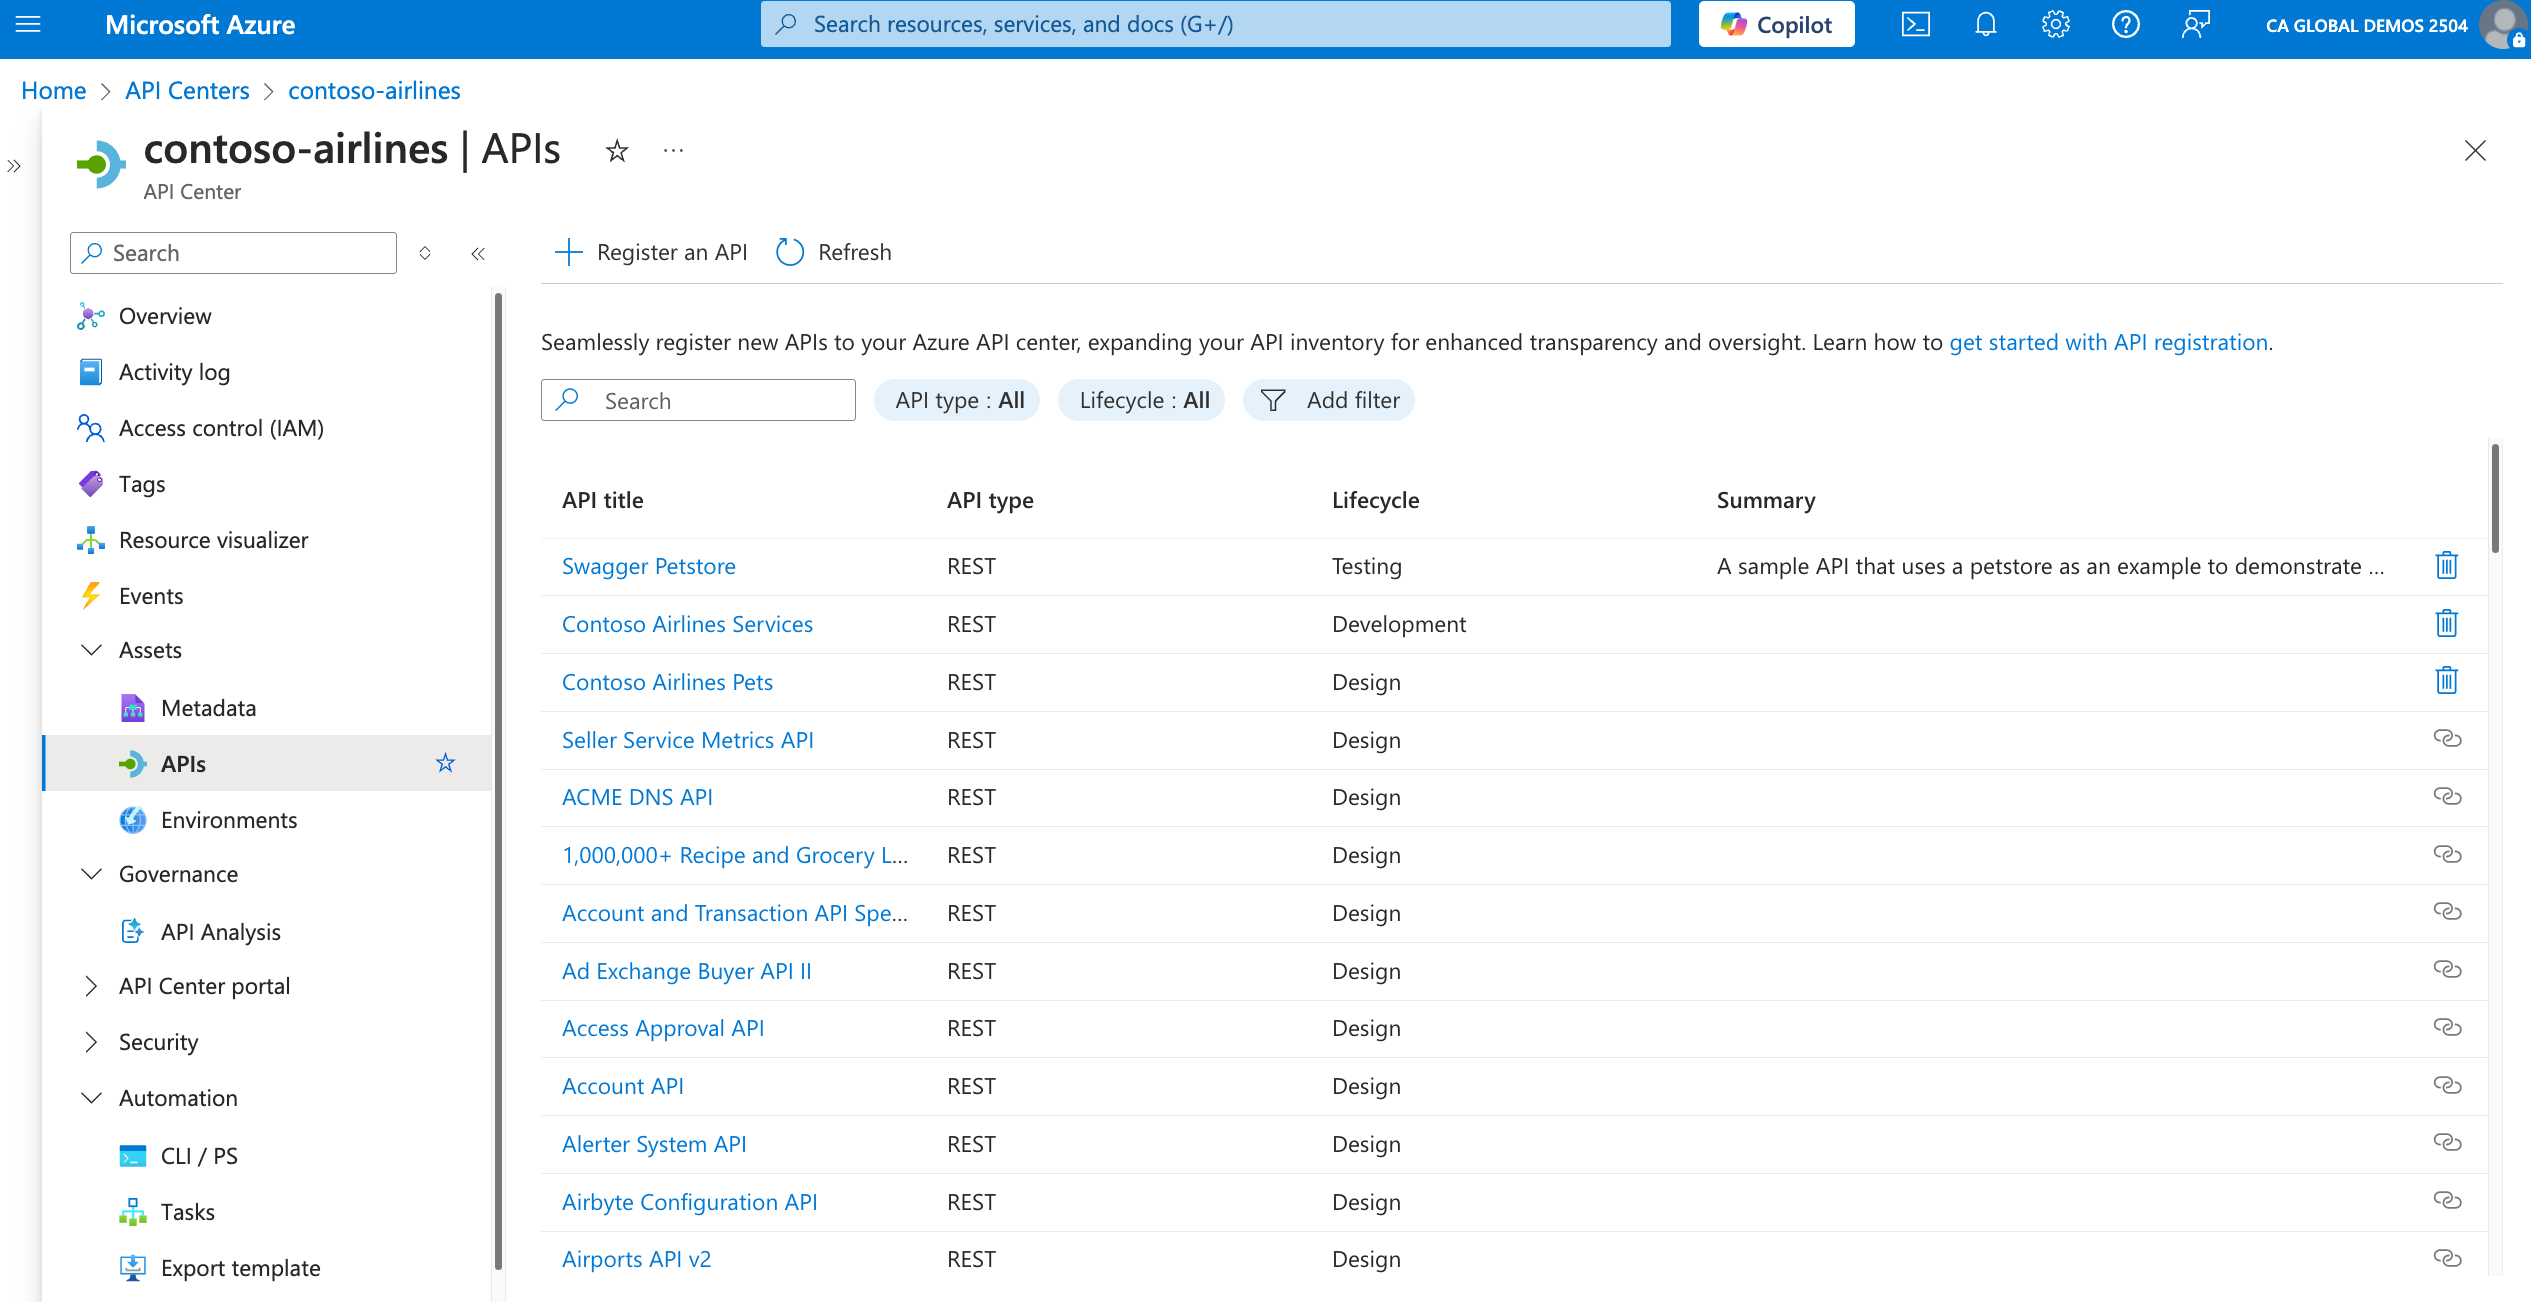2531x1302 pixels.
Task: Open the Swagger Petstore API
Action: (x=649, y=566)
